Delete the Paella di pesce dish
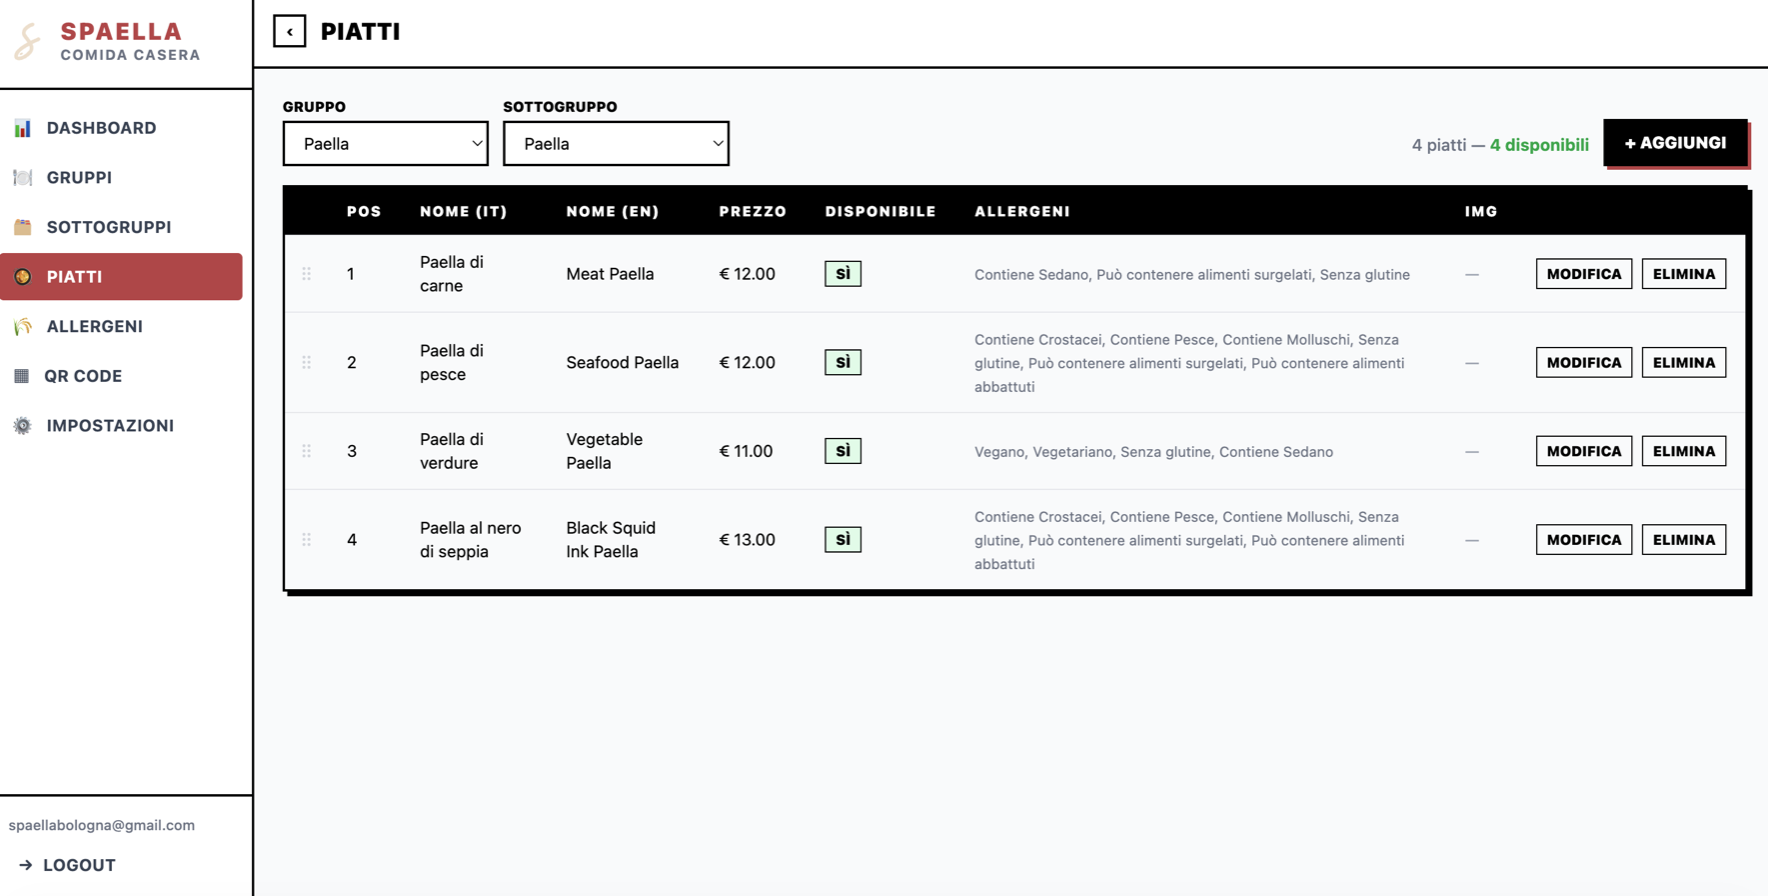 [1684, 362]
